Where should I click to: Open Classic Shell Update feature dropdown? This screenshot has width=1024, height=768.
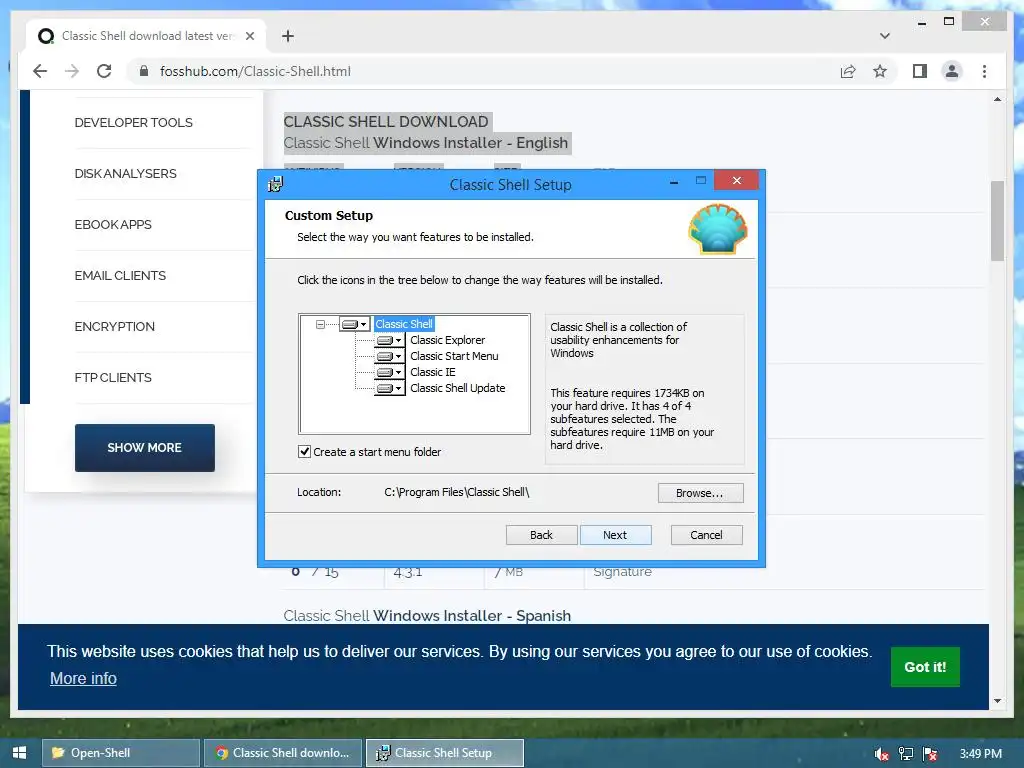click(390, 389)
